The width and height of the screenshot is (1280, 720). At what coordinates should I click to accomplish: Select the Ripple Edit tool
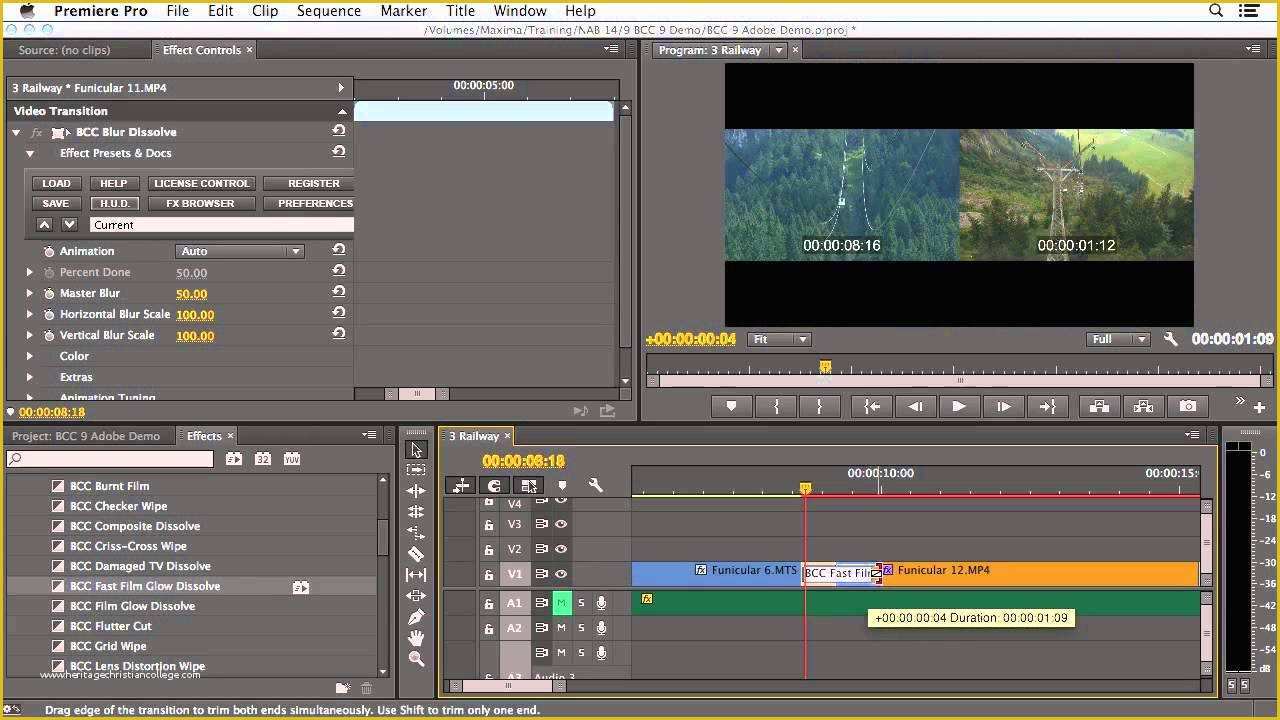click(x=416, y=491)
